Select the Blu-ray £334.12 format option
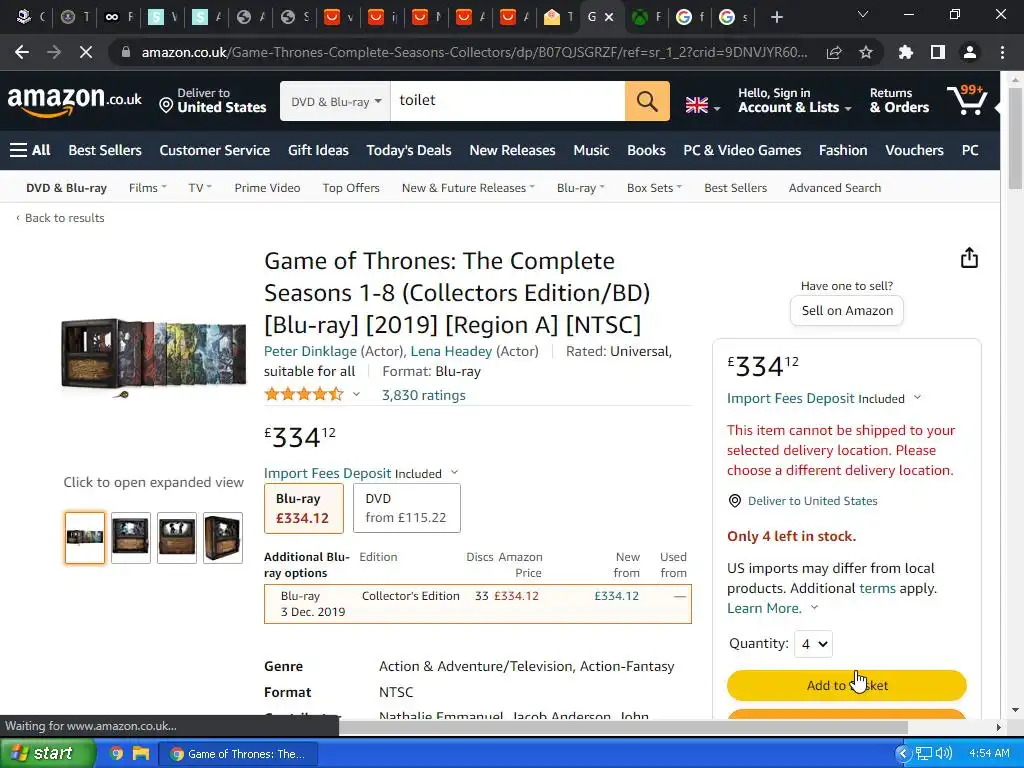 tap(304, 509)
